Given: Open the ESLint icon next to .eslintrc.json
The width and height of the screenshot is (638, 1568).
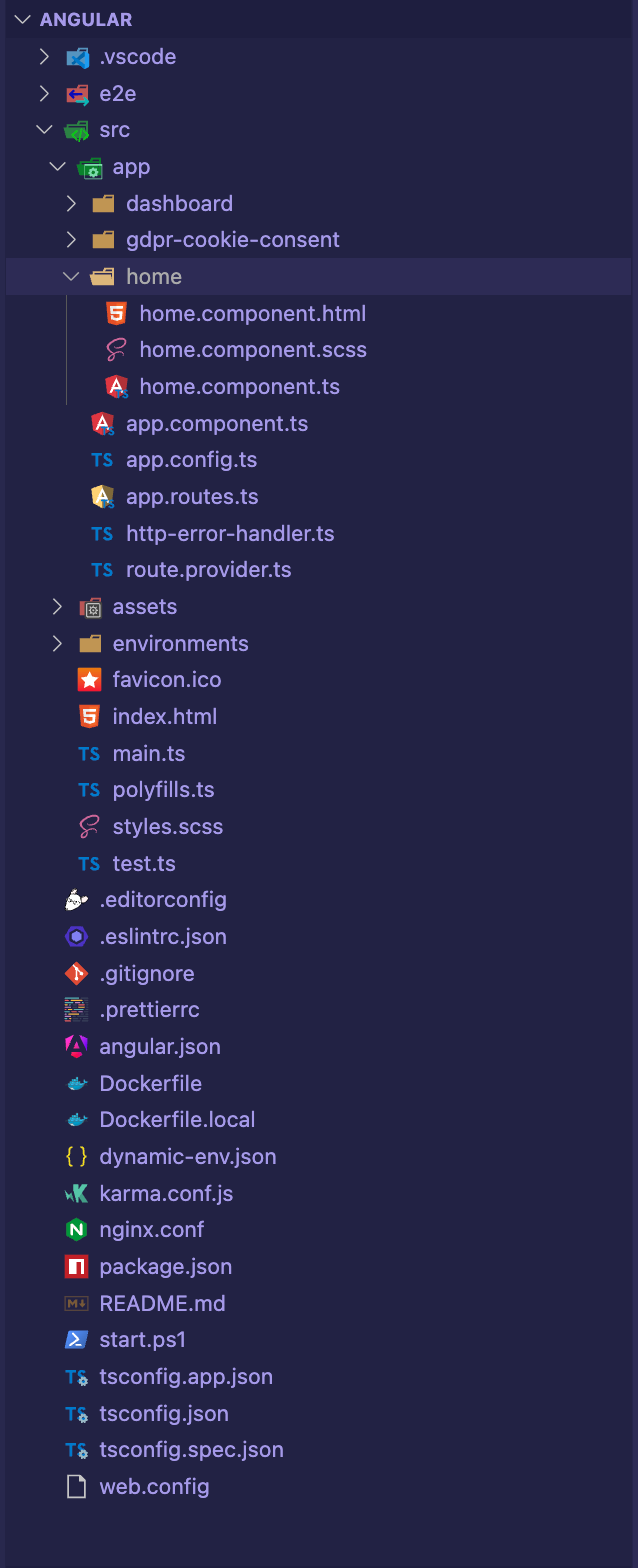Looking at the screenshot, I should pos(75,936).
